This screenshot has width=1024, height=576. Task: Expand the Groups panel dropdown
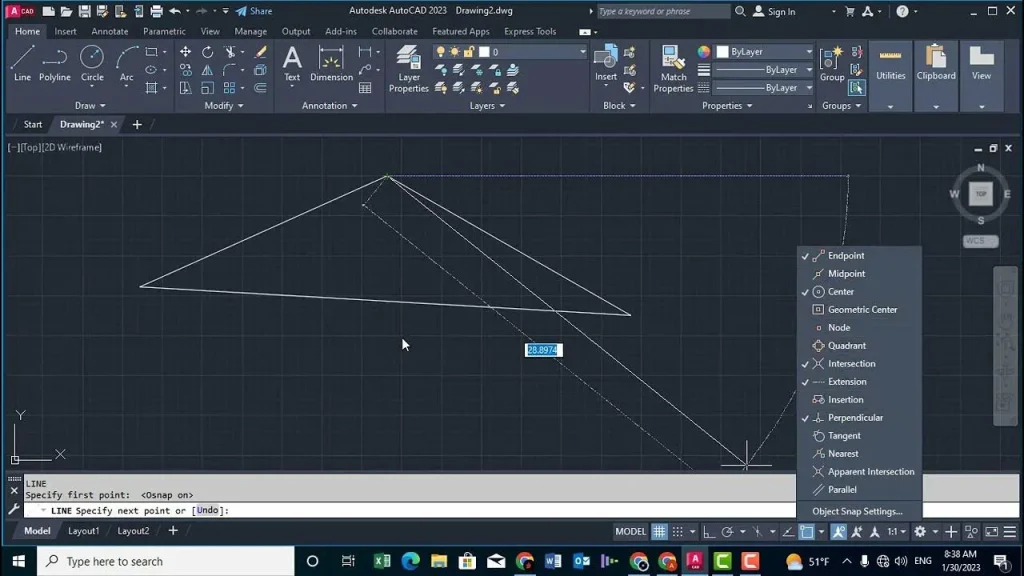pyautogui.click(x=841, y=106)
